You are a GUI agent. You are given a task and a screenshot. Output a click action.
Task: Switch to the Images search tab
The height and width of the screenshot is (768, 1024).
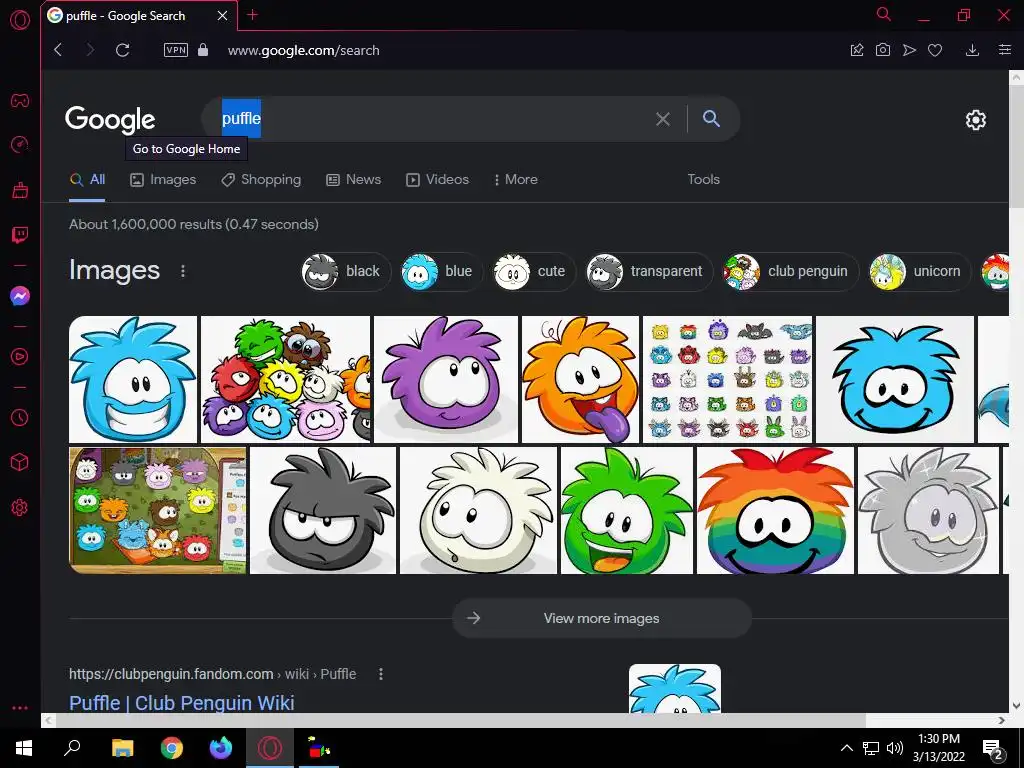tap(163, 180)
